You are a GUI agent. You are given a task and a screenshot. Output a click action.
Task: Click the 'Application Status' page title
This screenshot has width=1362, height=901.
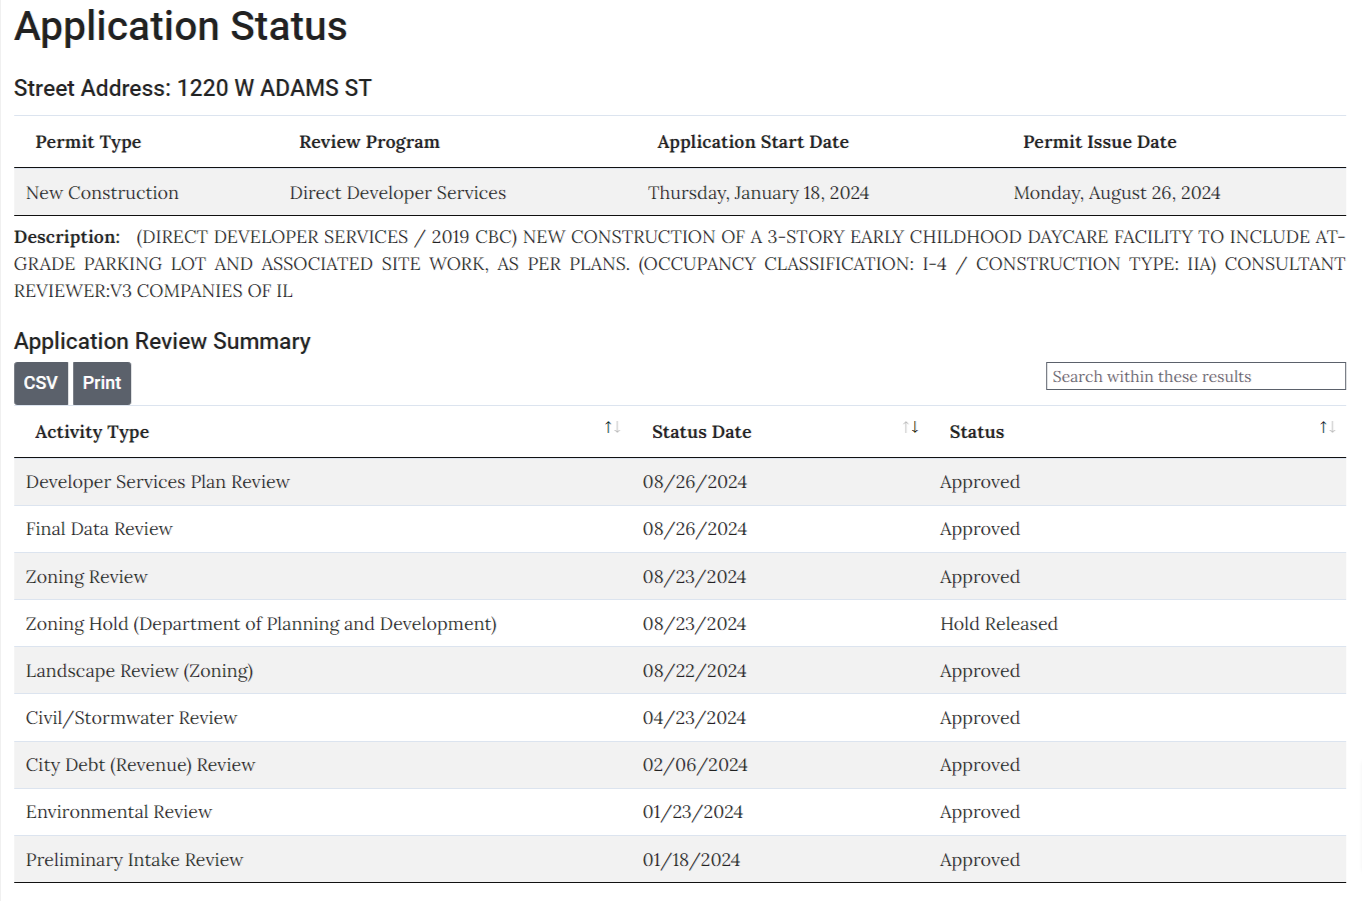tap(181, 26)
